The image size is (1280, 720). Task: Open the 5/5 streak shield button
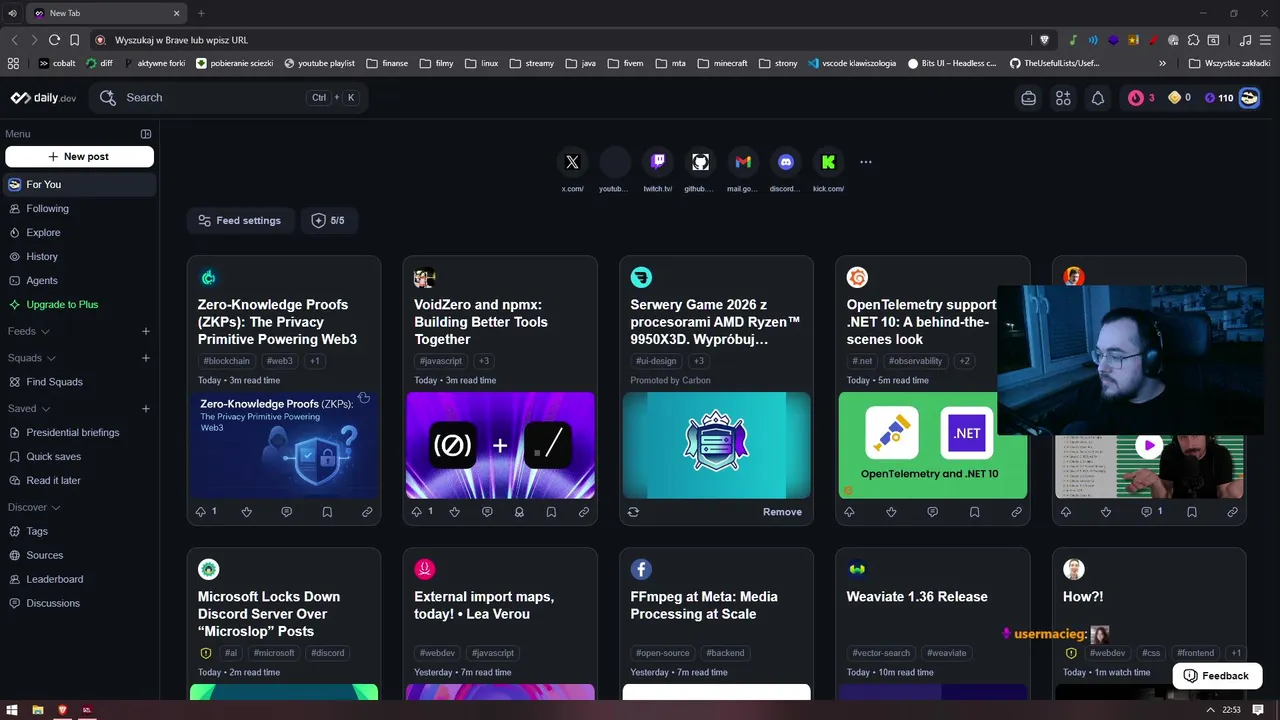[x=329, y=221]
